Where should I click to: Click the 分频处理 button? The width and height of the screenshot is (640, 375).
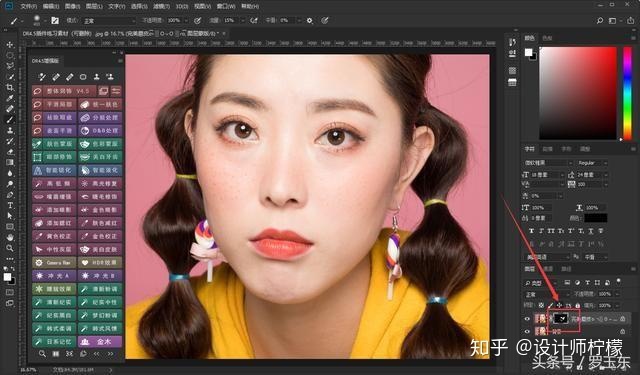tap(100, 118)
